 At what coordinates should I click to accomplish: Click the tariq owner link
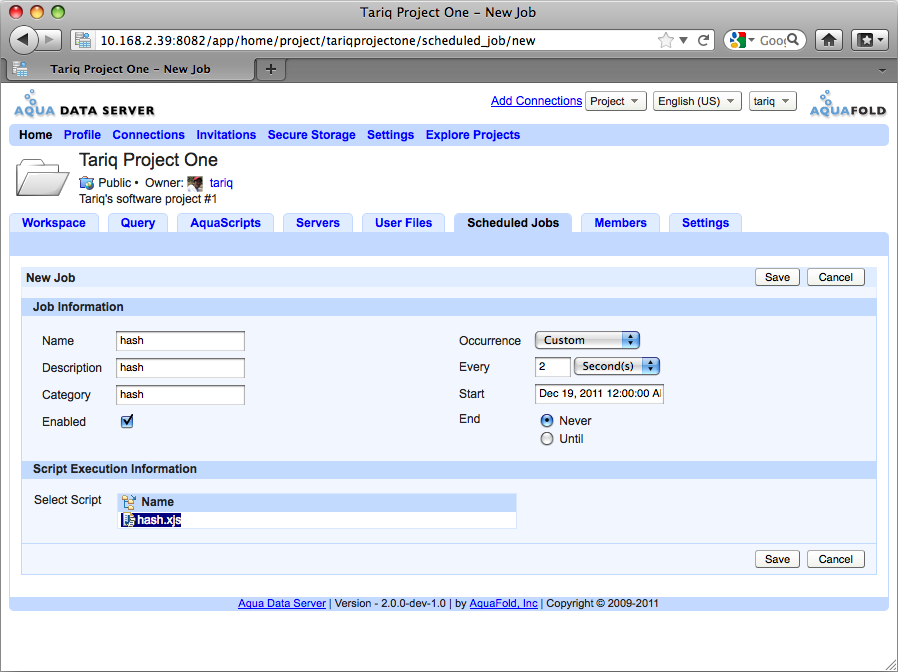pos(221,183)
